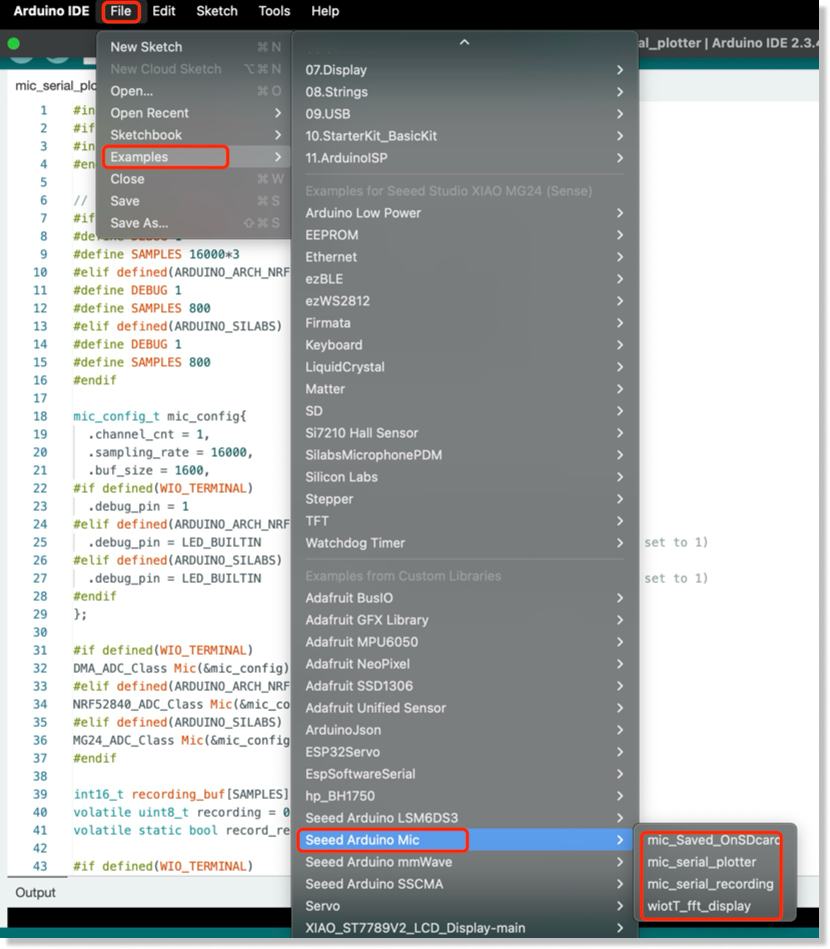The width and height of the screenshot is (830, 949).
Task: Open Adafruit SSD1306 examples
Action: point(464,686)
